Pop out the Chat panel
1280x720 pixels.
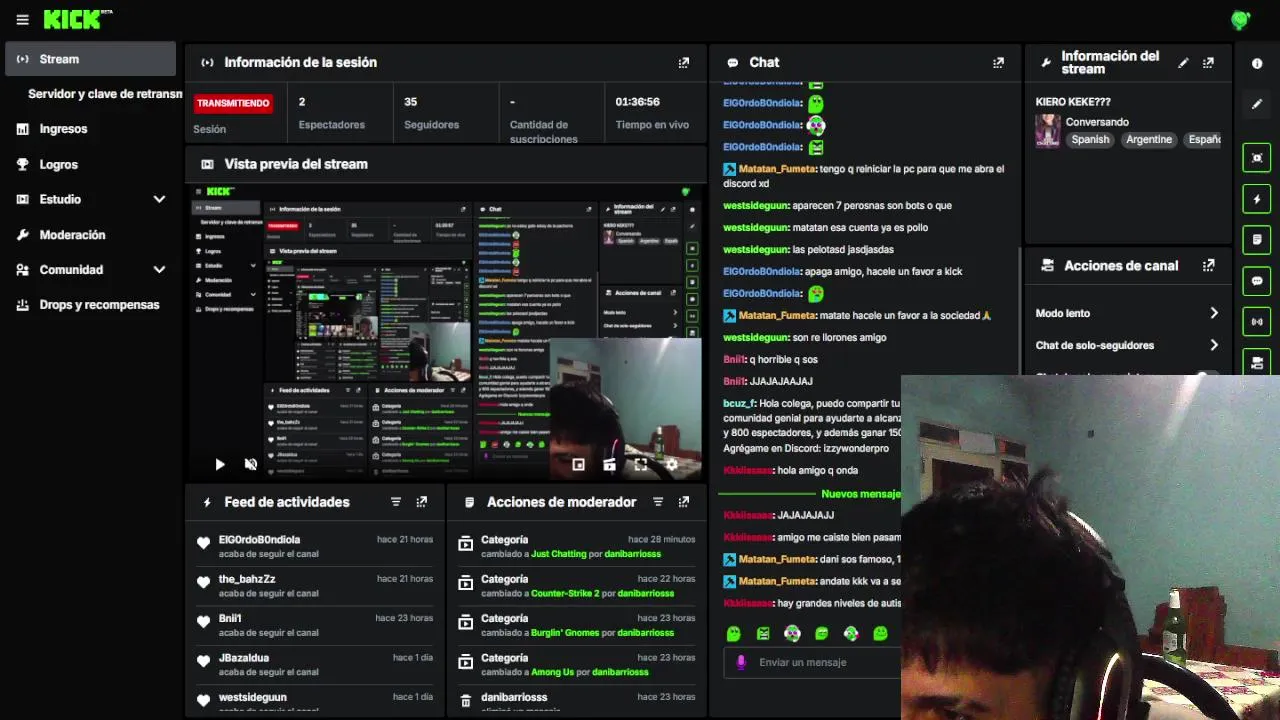(x=998, y=62)
